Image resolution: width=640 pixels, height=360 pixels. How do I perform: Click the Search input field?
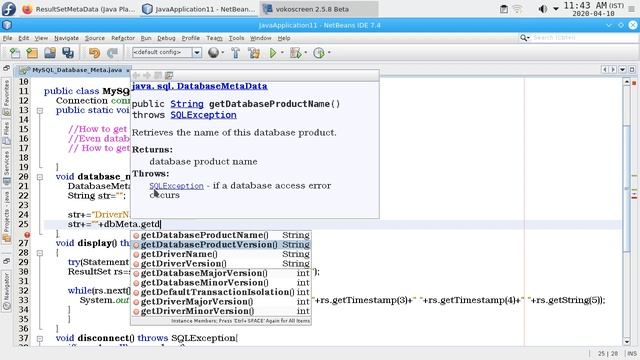point(584,38)
